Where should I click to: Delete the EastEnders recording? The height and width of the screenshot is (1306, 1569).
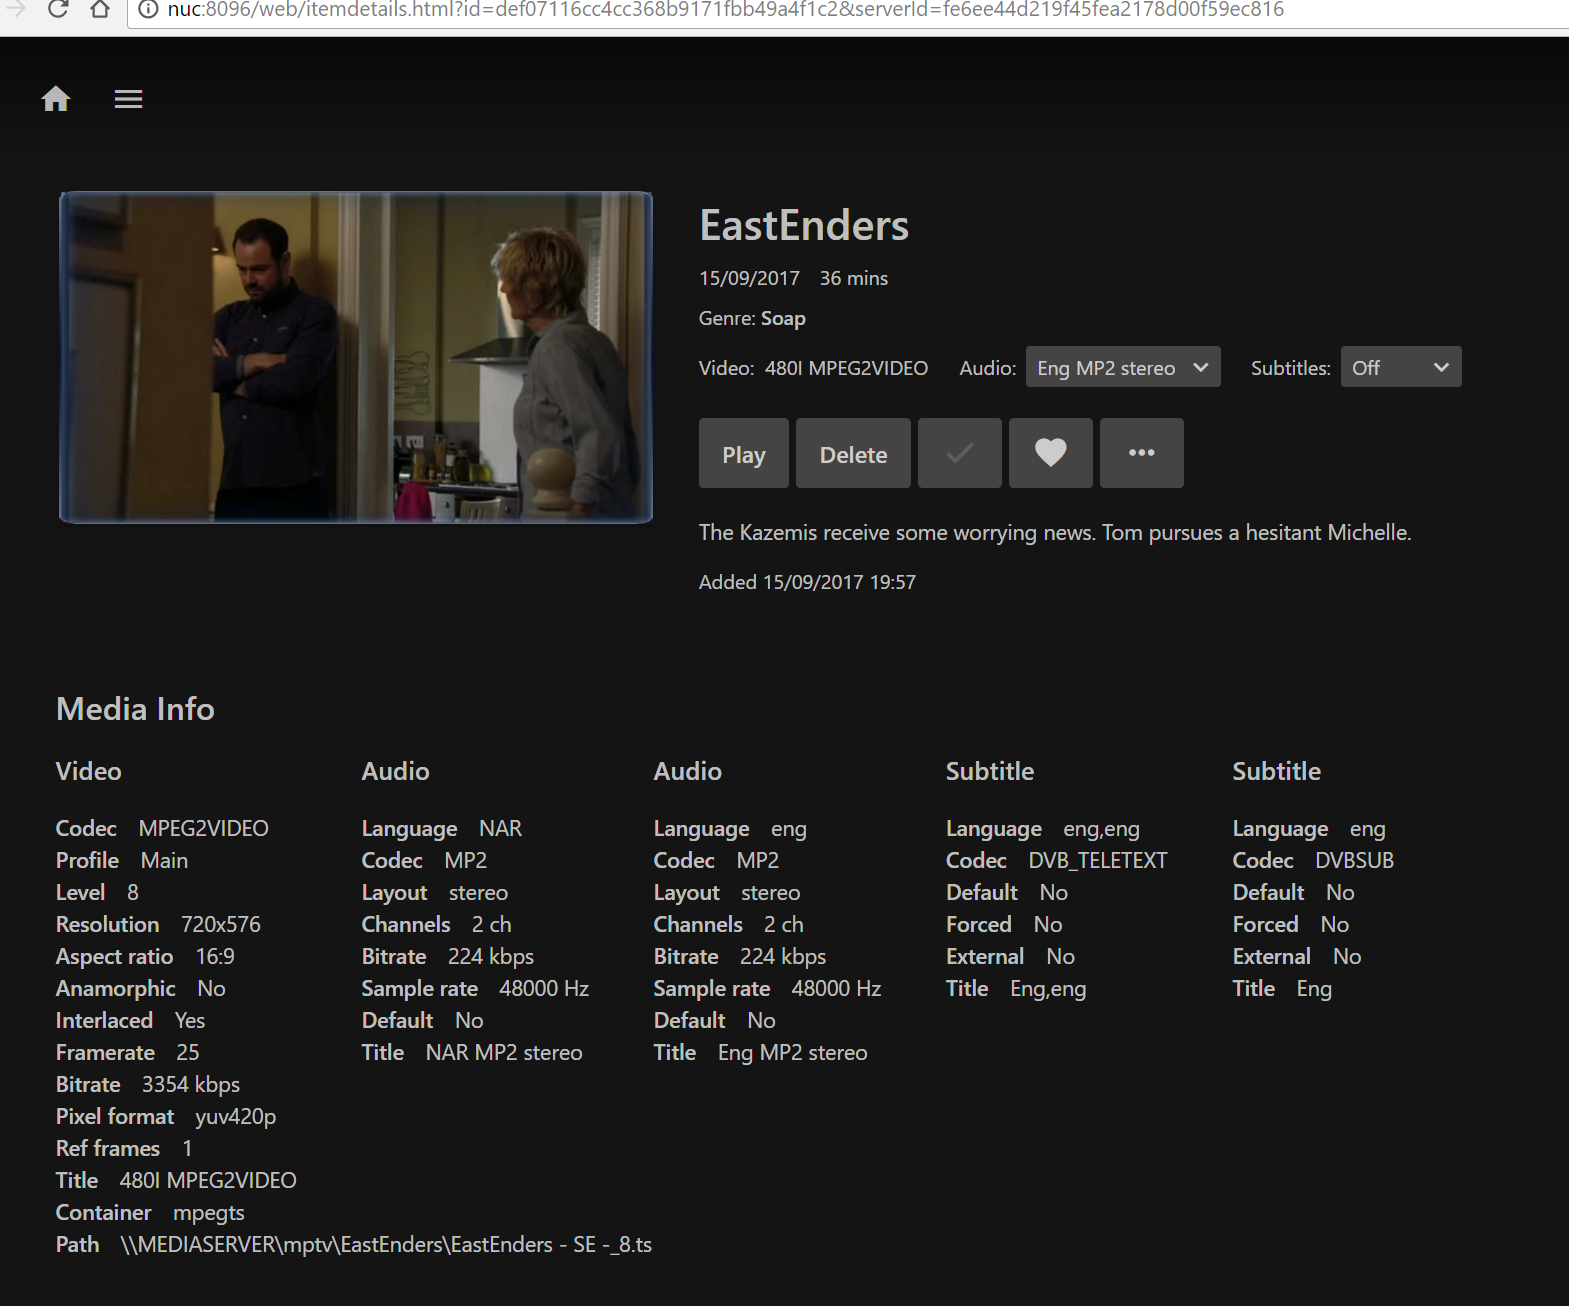853,453
